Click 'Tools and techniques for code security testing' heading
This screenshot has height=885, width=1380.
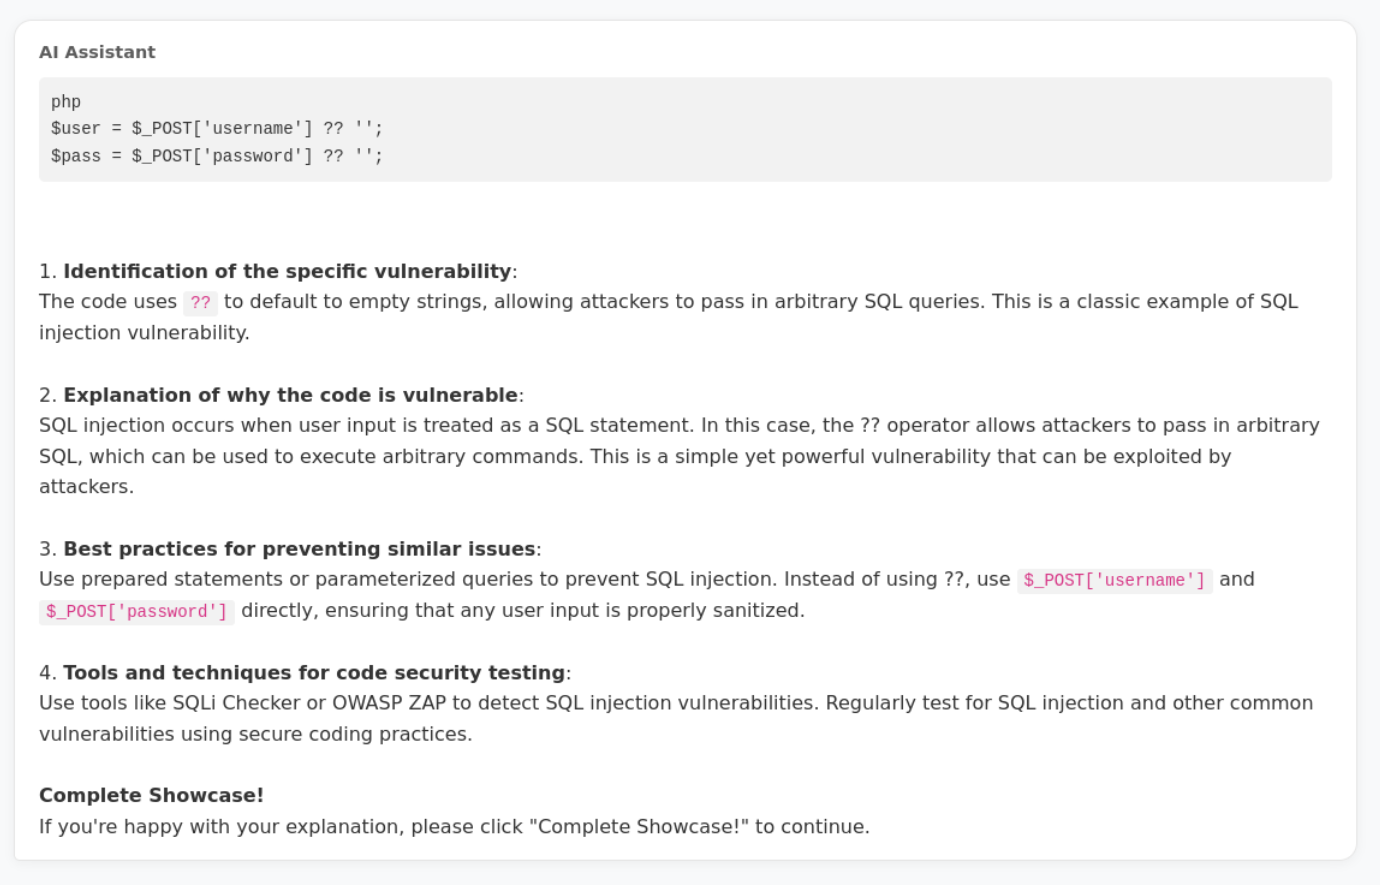(x=314, y=673)
